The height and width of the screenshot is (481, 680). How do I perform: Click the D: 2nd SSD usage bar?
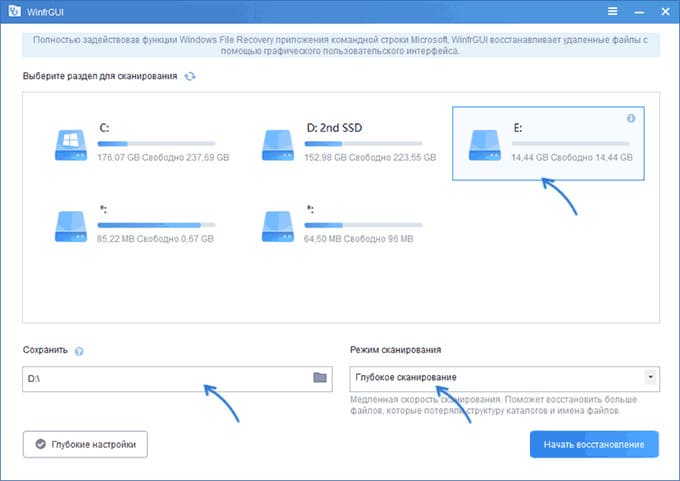point(363,144)
